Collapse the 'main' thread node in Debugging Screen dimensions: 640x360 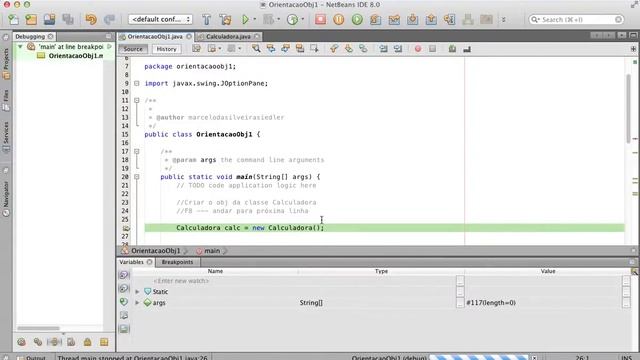(x=20, y=47)
